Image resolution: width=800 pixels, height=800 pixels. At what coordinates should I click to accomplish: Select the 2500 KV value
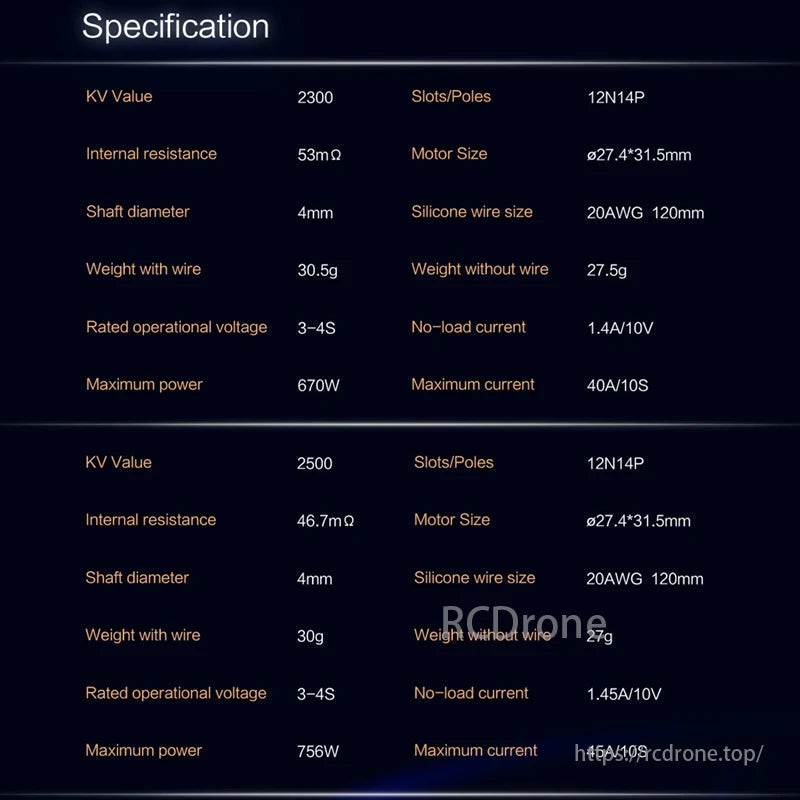tap(315, 464)
